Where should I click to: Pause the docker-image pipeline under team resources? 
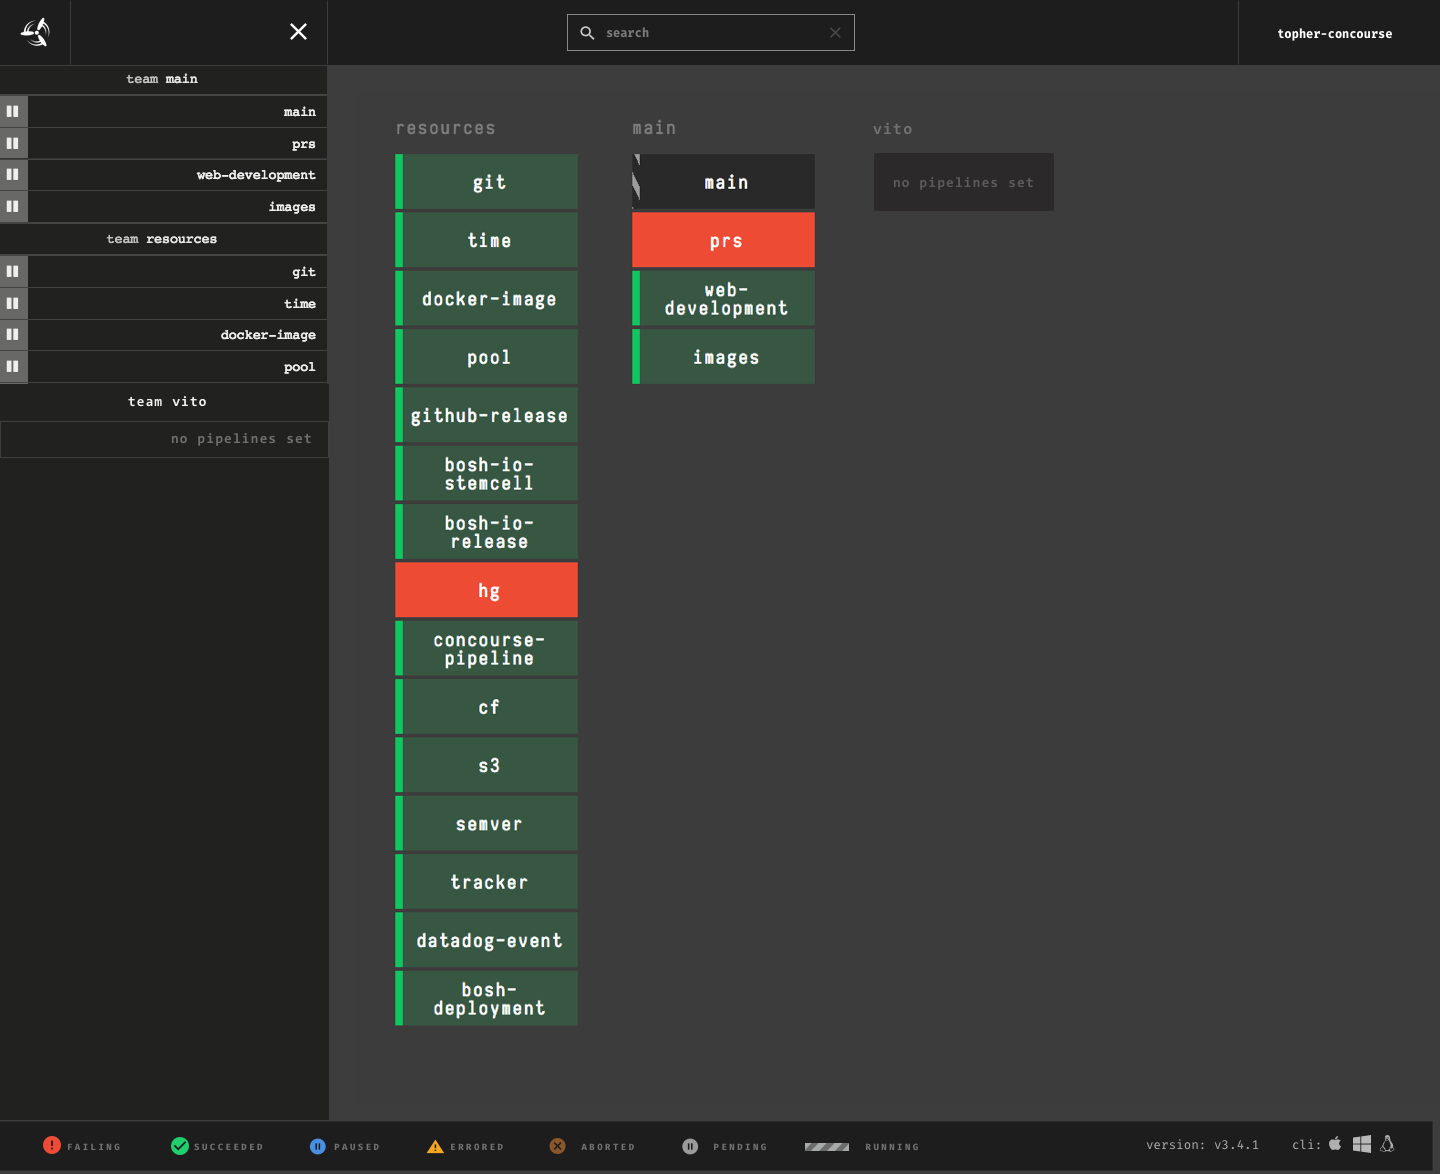pos(13,334)
